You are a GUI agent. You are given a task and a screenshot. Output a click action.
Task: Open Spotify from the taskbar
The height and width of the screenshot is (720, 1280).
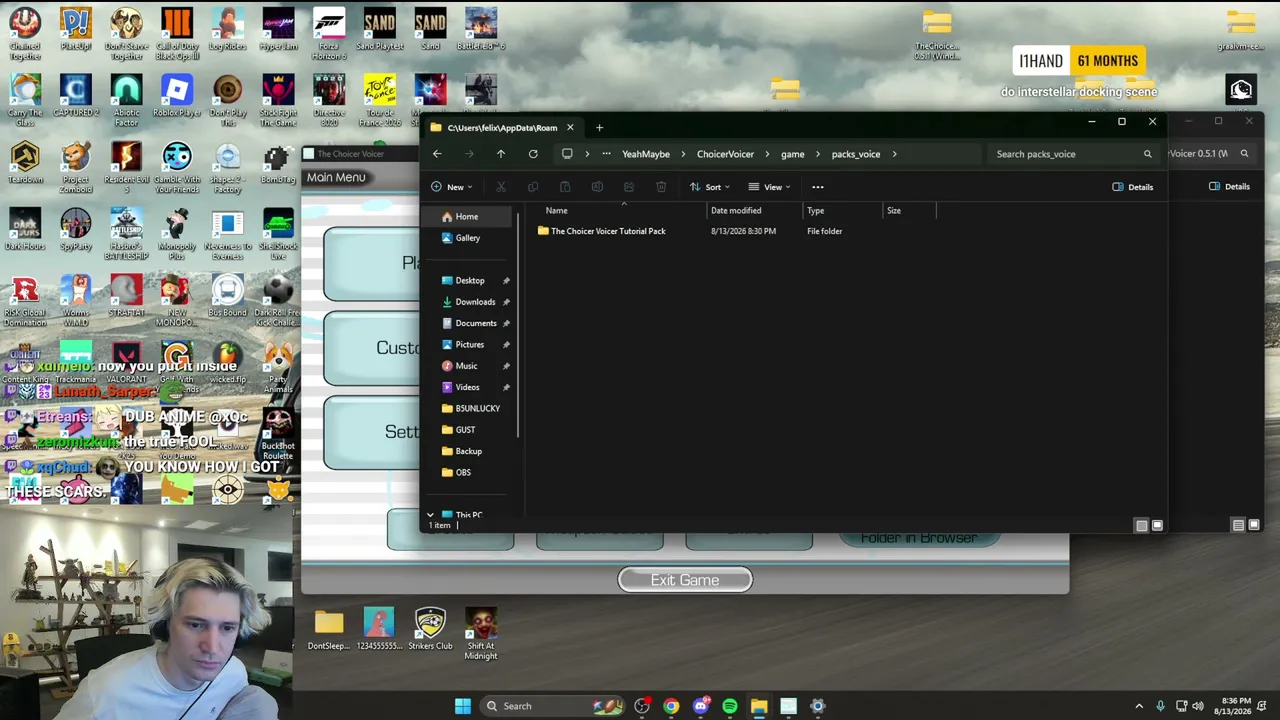point(730,706)
